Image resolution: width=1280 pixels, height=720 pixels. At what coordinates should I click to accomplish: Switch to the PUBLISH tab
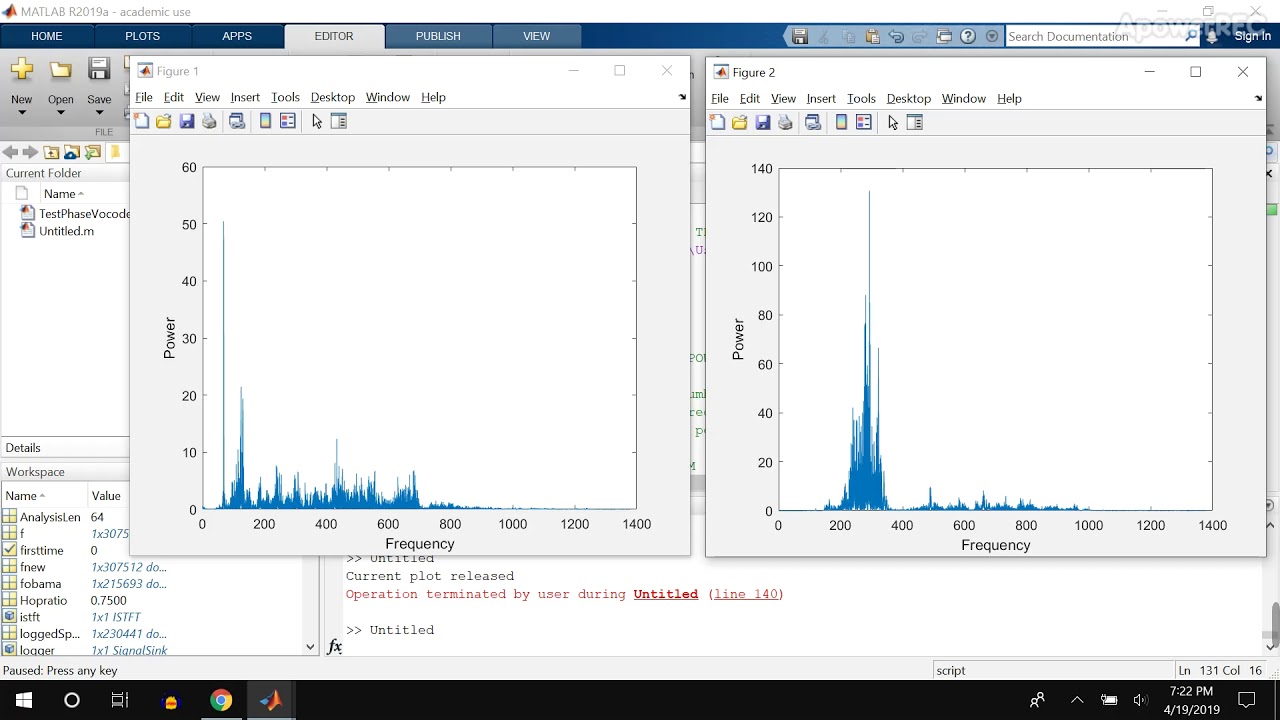point(438,36)
